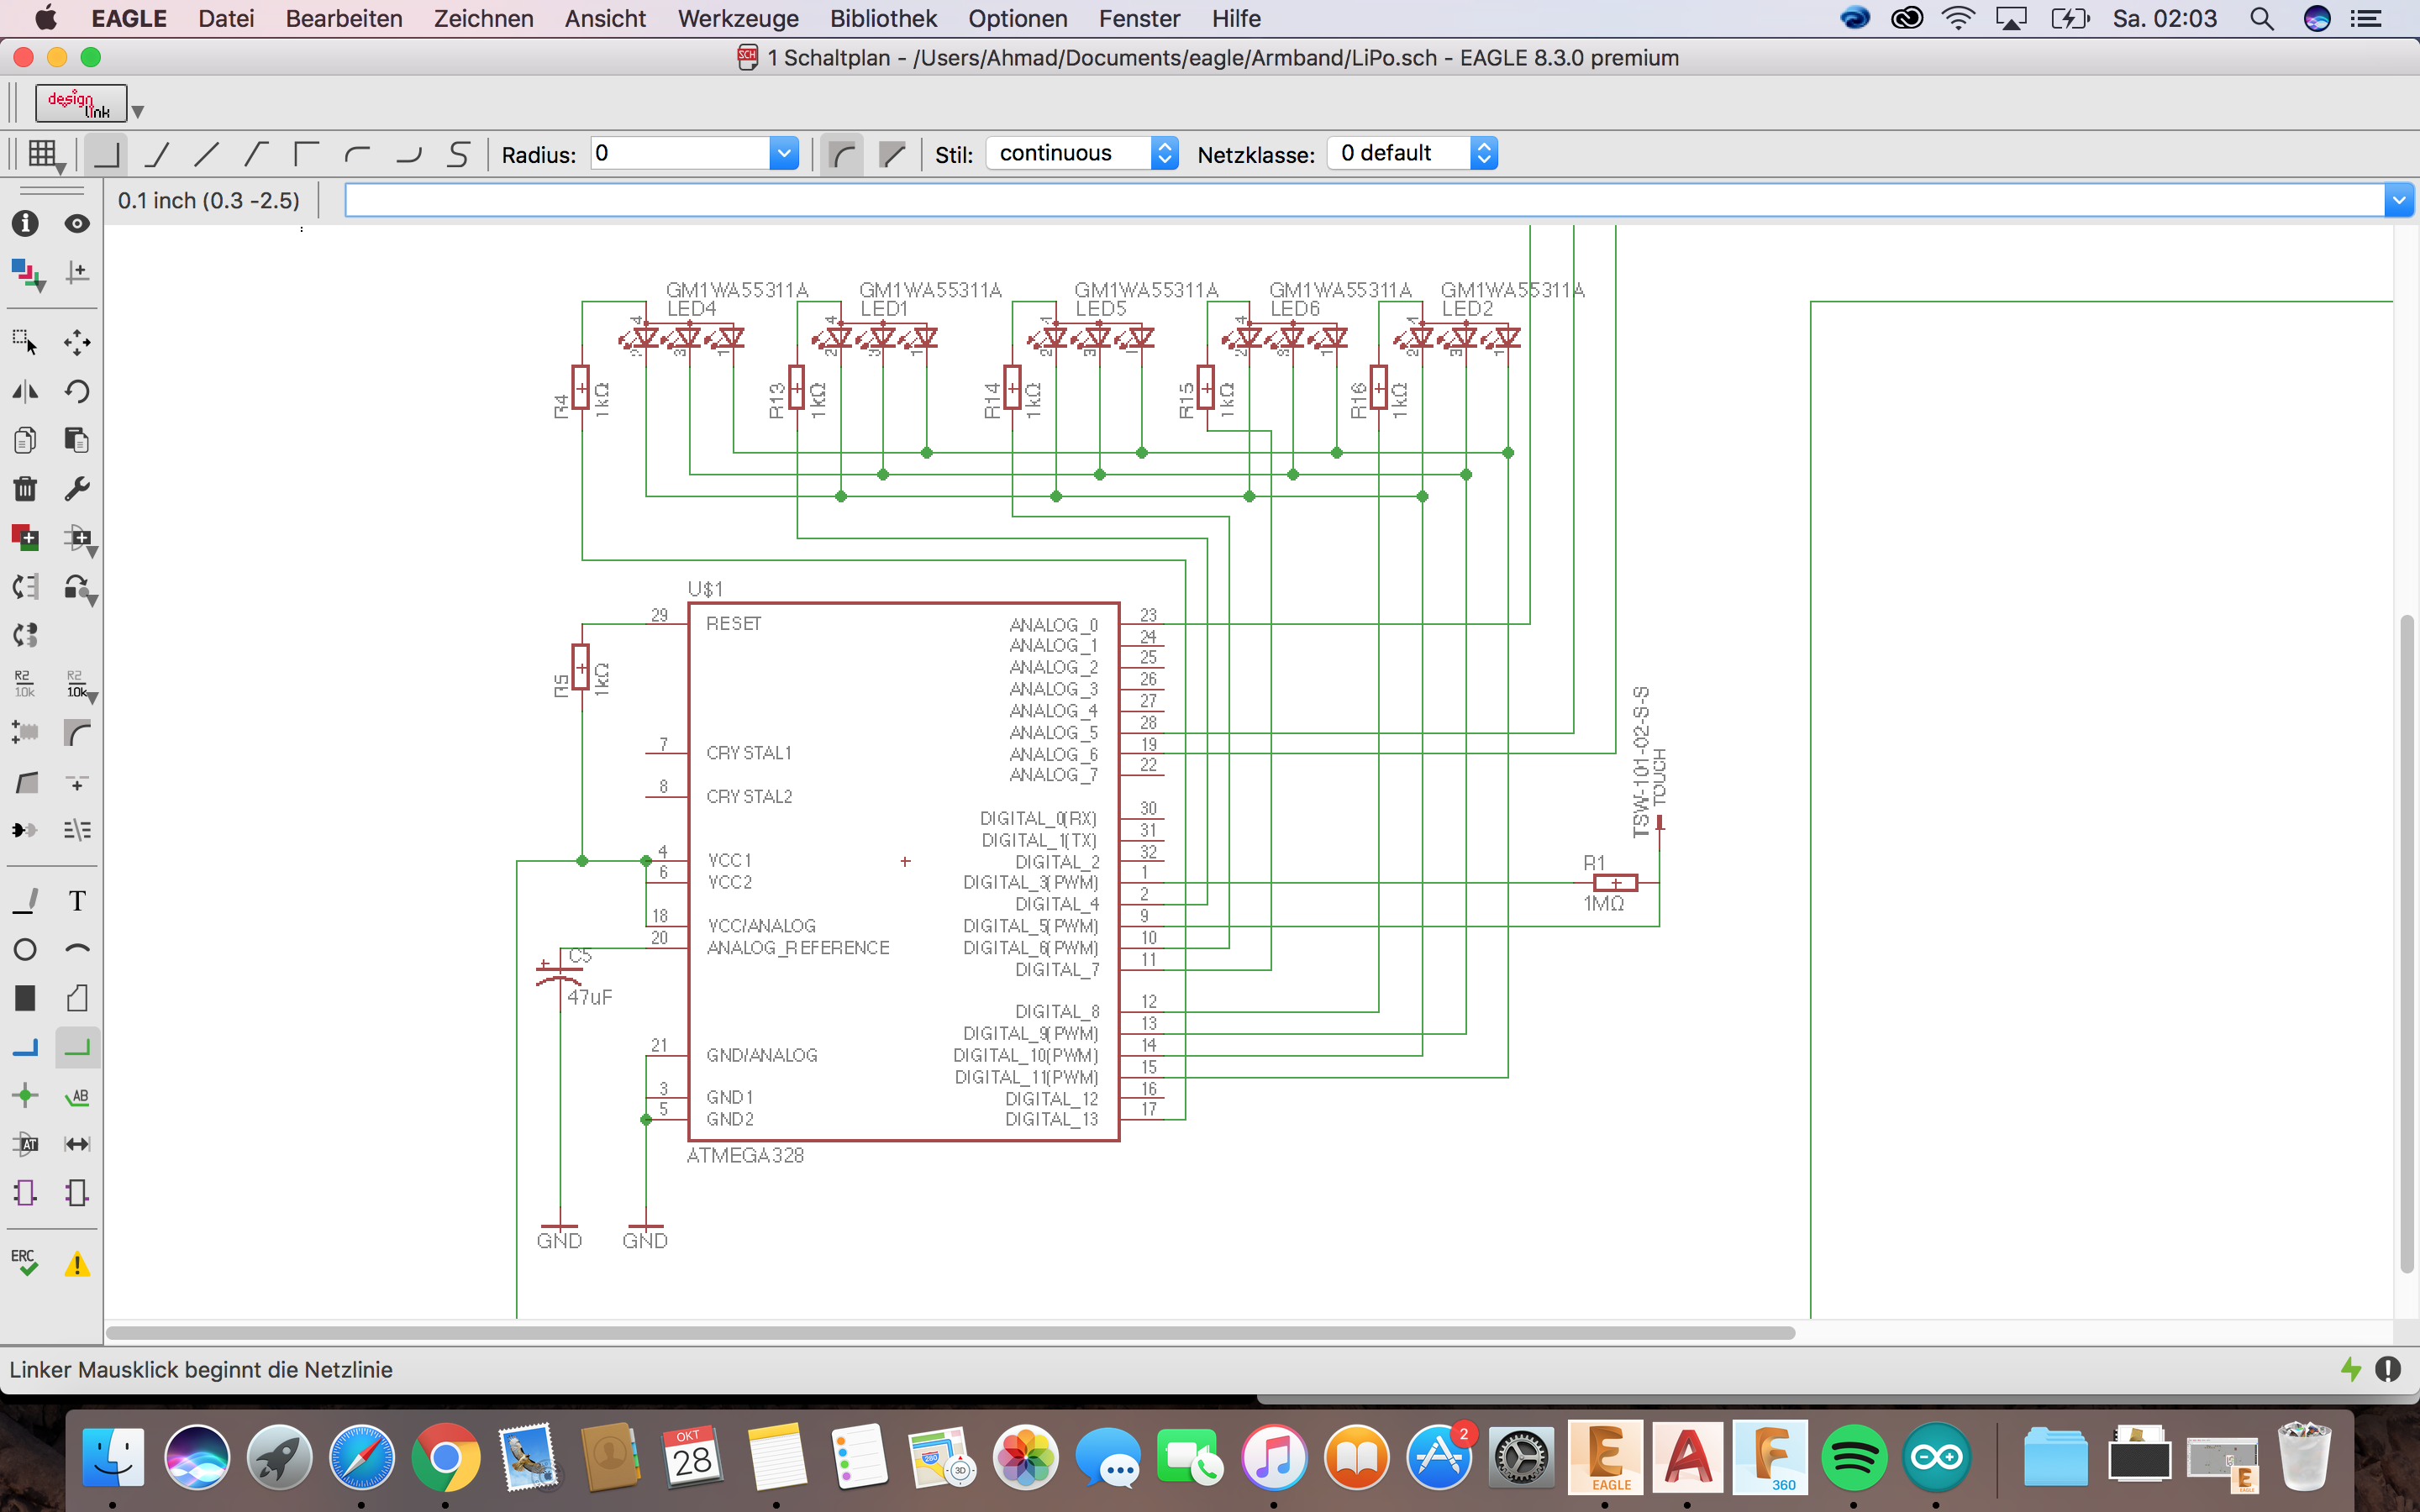Expand the command line history dropdown
This screenshot has width=2420, height=1512.
[2398, 200]
